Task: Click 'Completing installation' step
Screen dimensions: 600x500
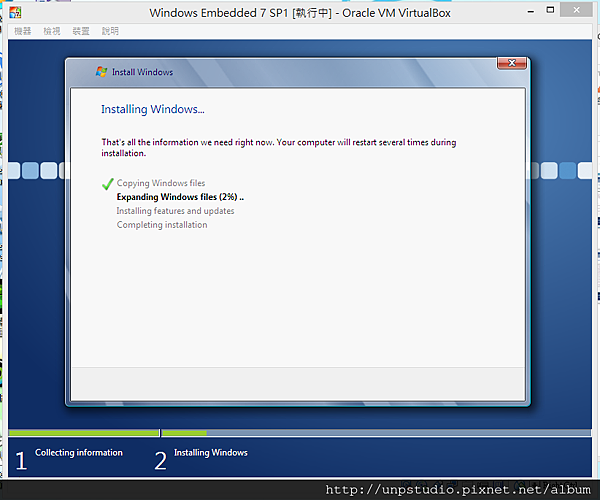Action: coord(162,225)
